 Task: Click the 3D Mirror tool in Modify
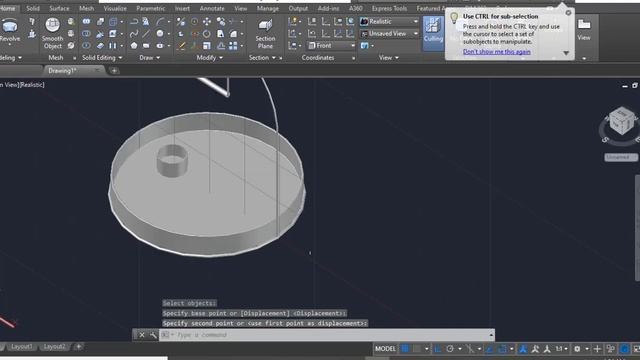point(181,22)
